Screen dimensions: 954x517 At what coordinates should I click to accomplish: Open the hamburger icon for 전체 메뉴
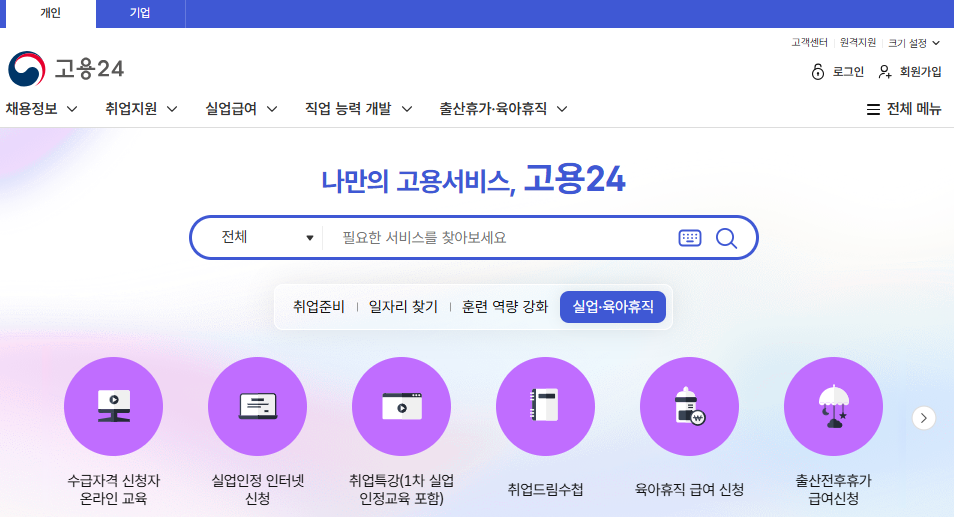pos(873,109)
